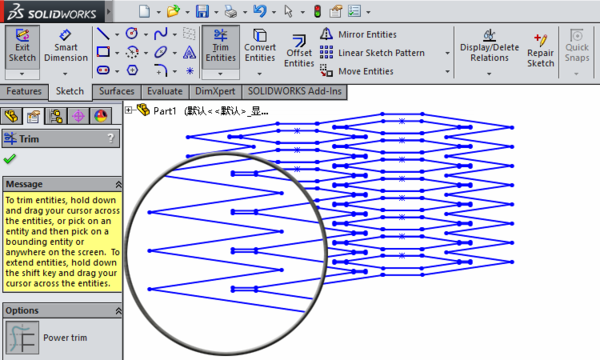Click the Print icon
The height and width of the screenshot is (360, 600).
pyautogui.click(x=231, y=11)
